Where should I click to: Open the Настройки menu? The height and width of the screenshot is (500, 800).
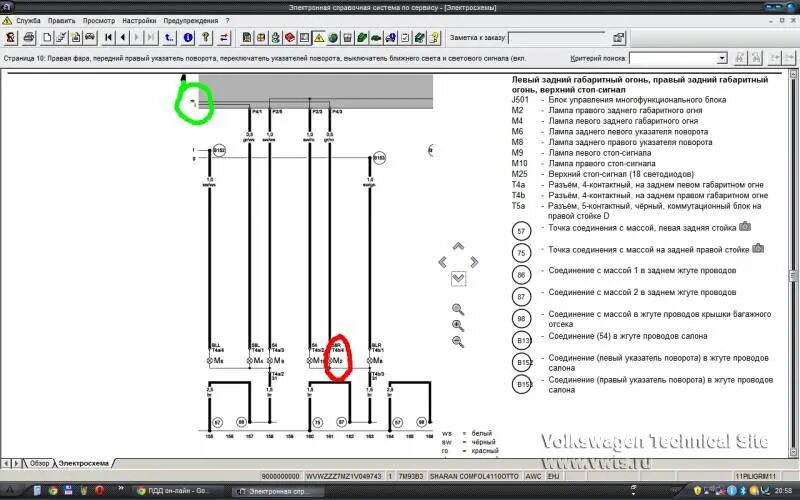pyautogui.click(x=139, y=21)
